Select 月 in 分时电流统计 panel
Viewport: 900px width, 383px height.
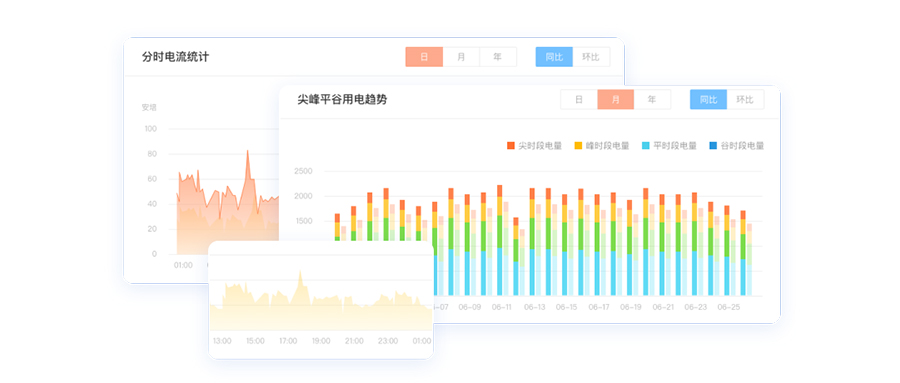(x=461, y=57)
